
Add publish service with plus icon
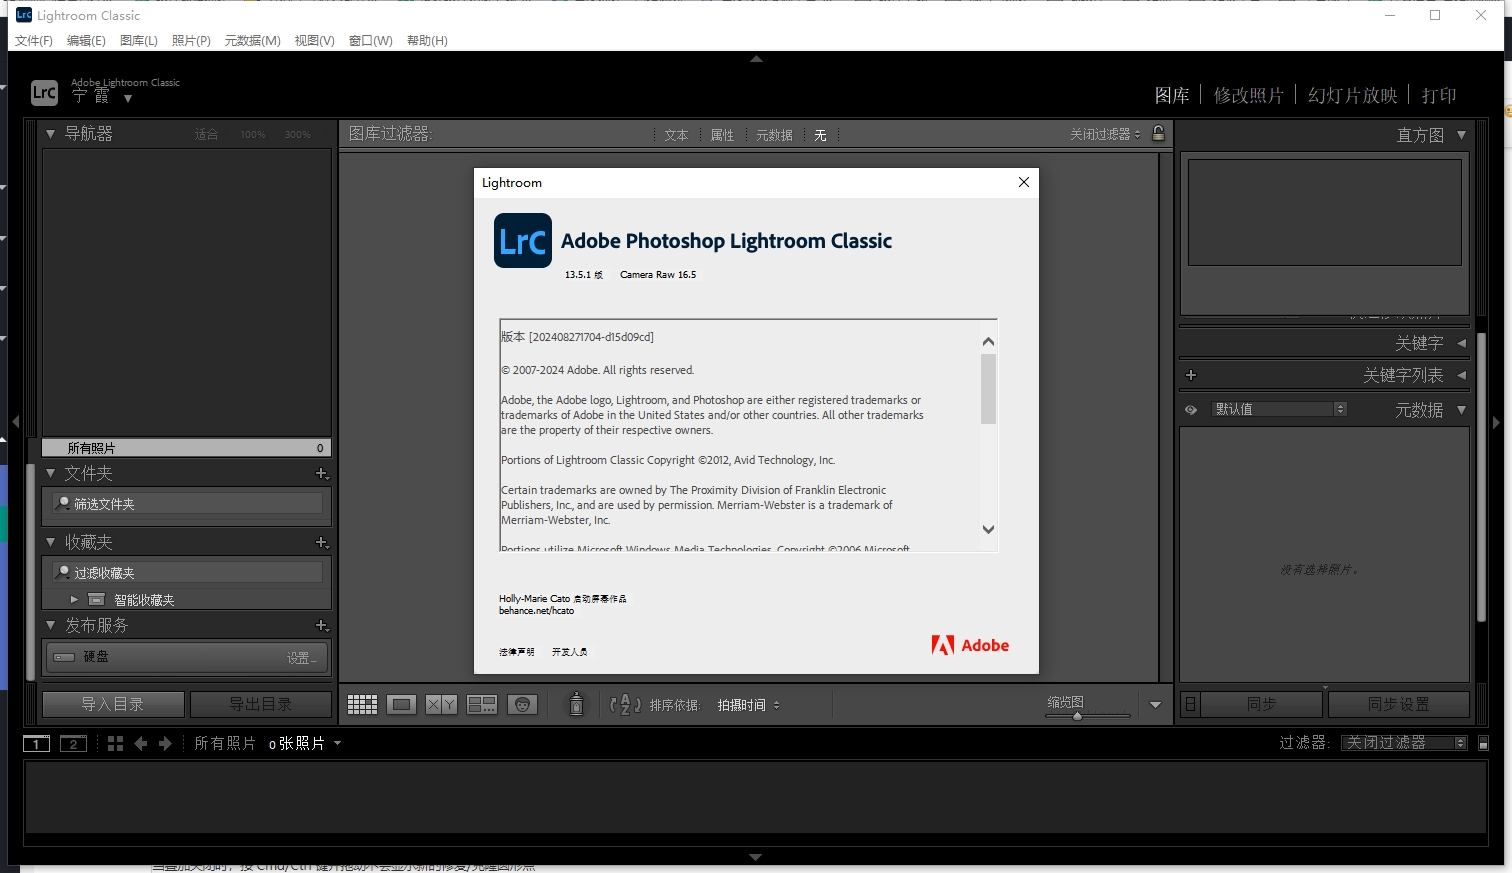pyautogui.click(x=322, y=625)
